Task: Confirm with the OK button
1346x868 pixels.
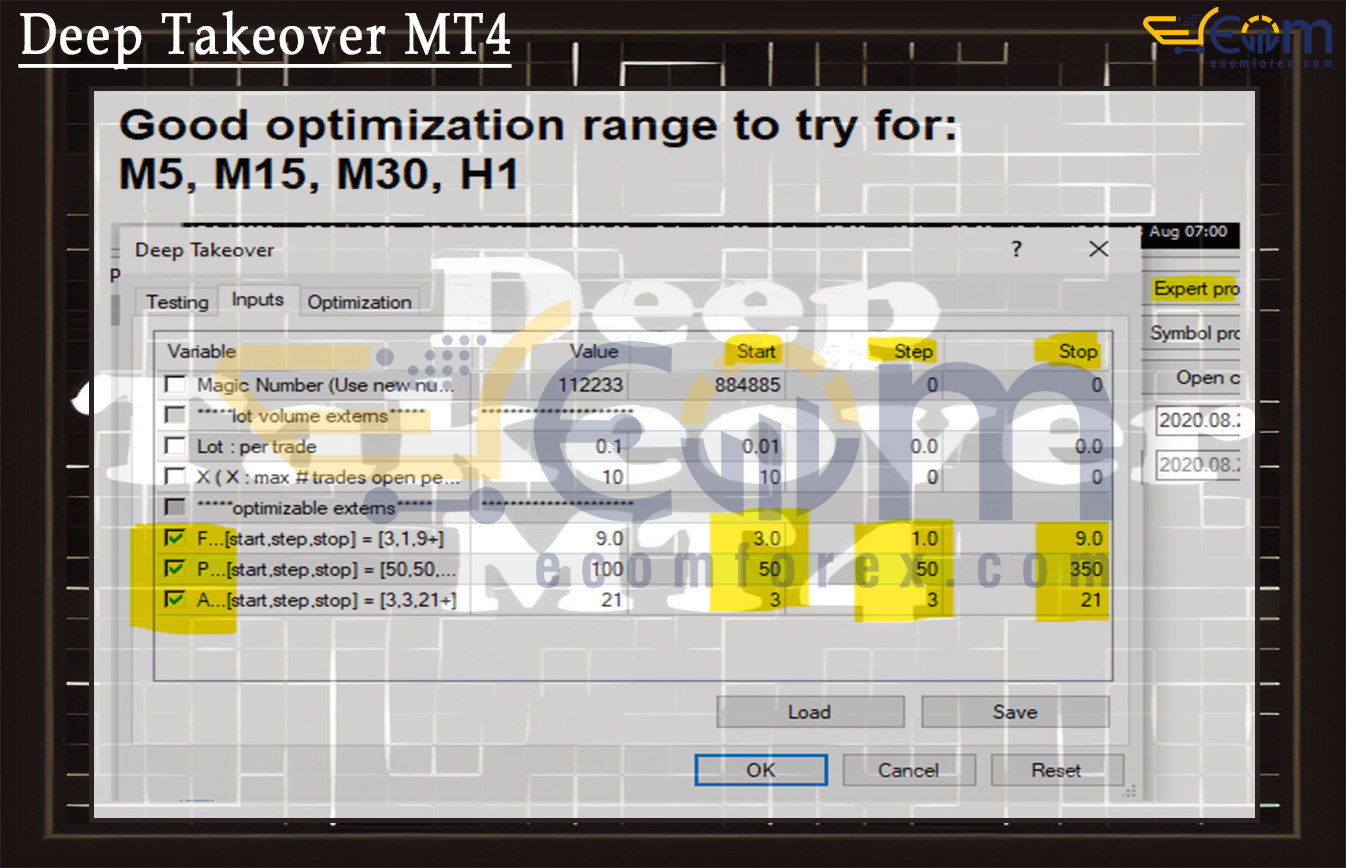Action: pyautogui.click(x=760, y=770)
